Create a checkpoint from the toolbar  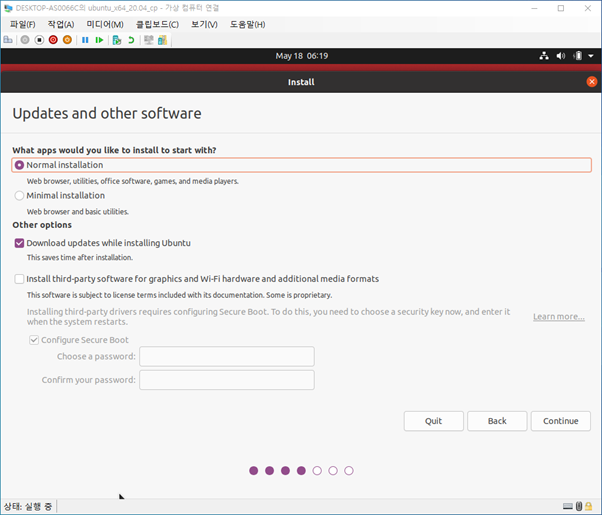coord(117,40)
